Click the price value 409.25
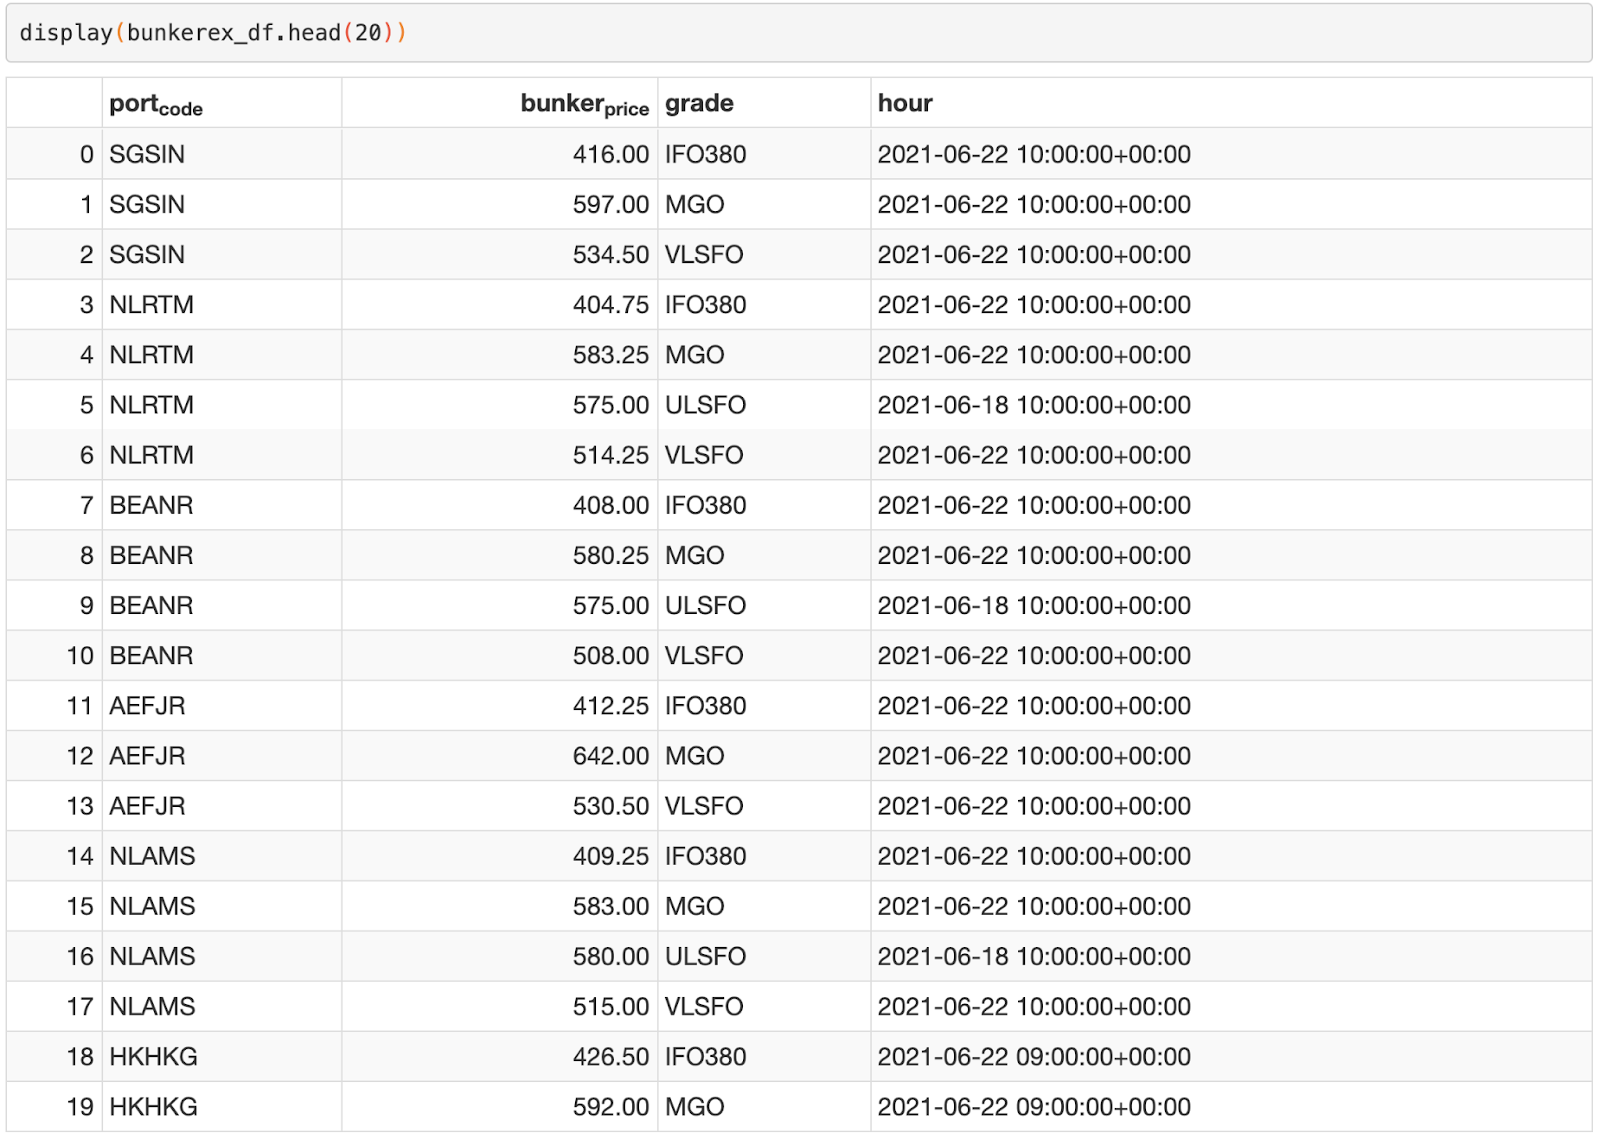Screen dimensions: 1600x1136 coord(611,856)
